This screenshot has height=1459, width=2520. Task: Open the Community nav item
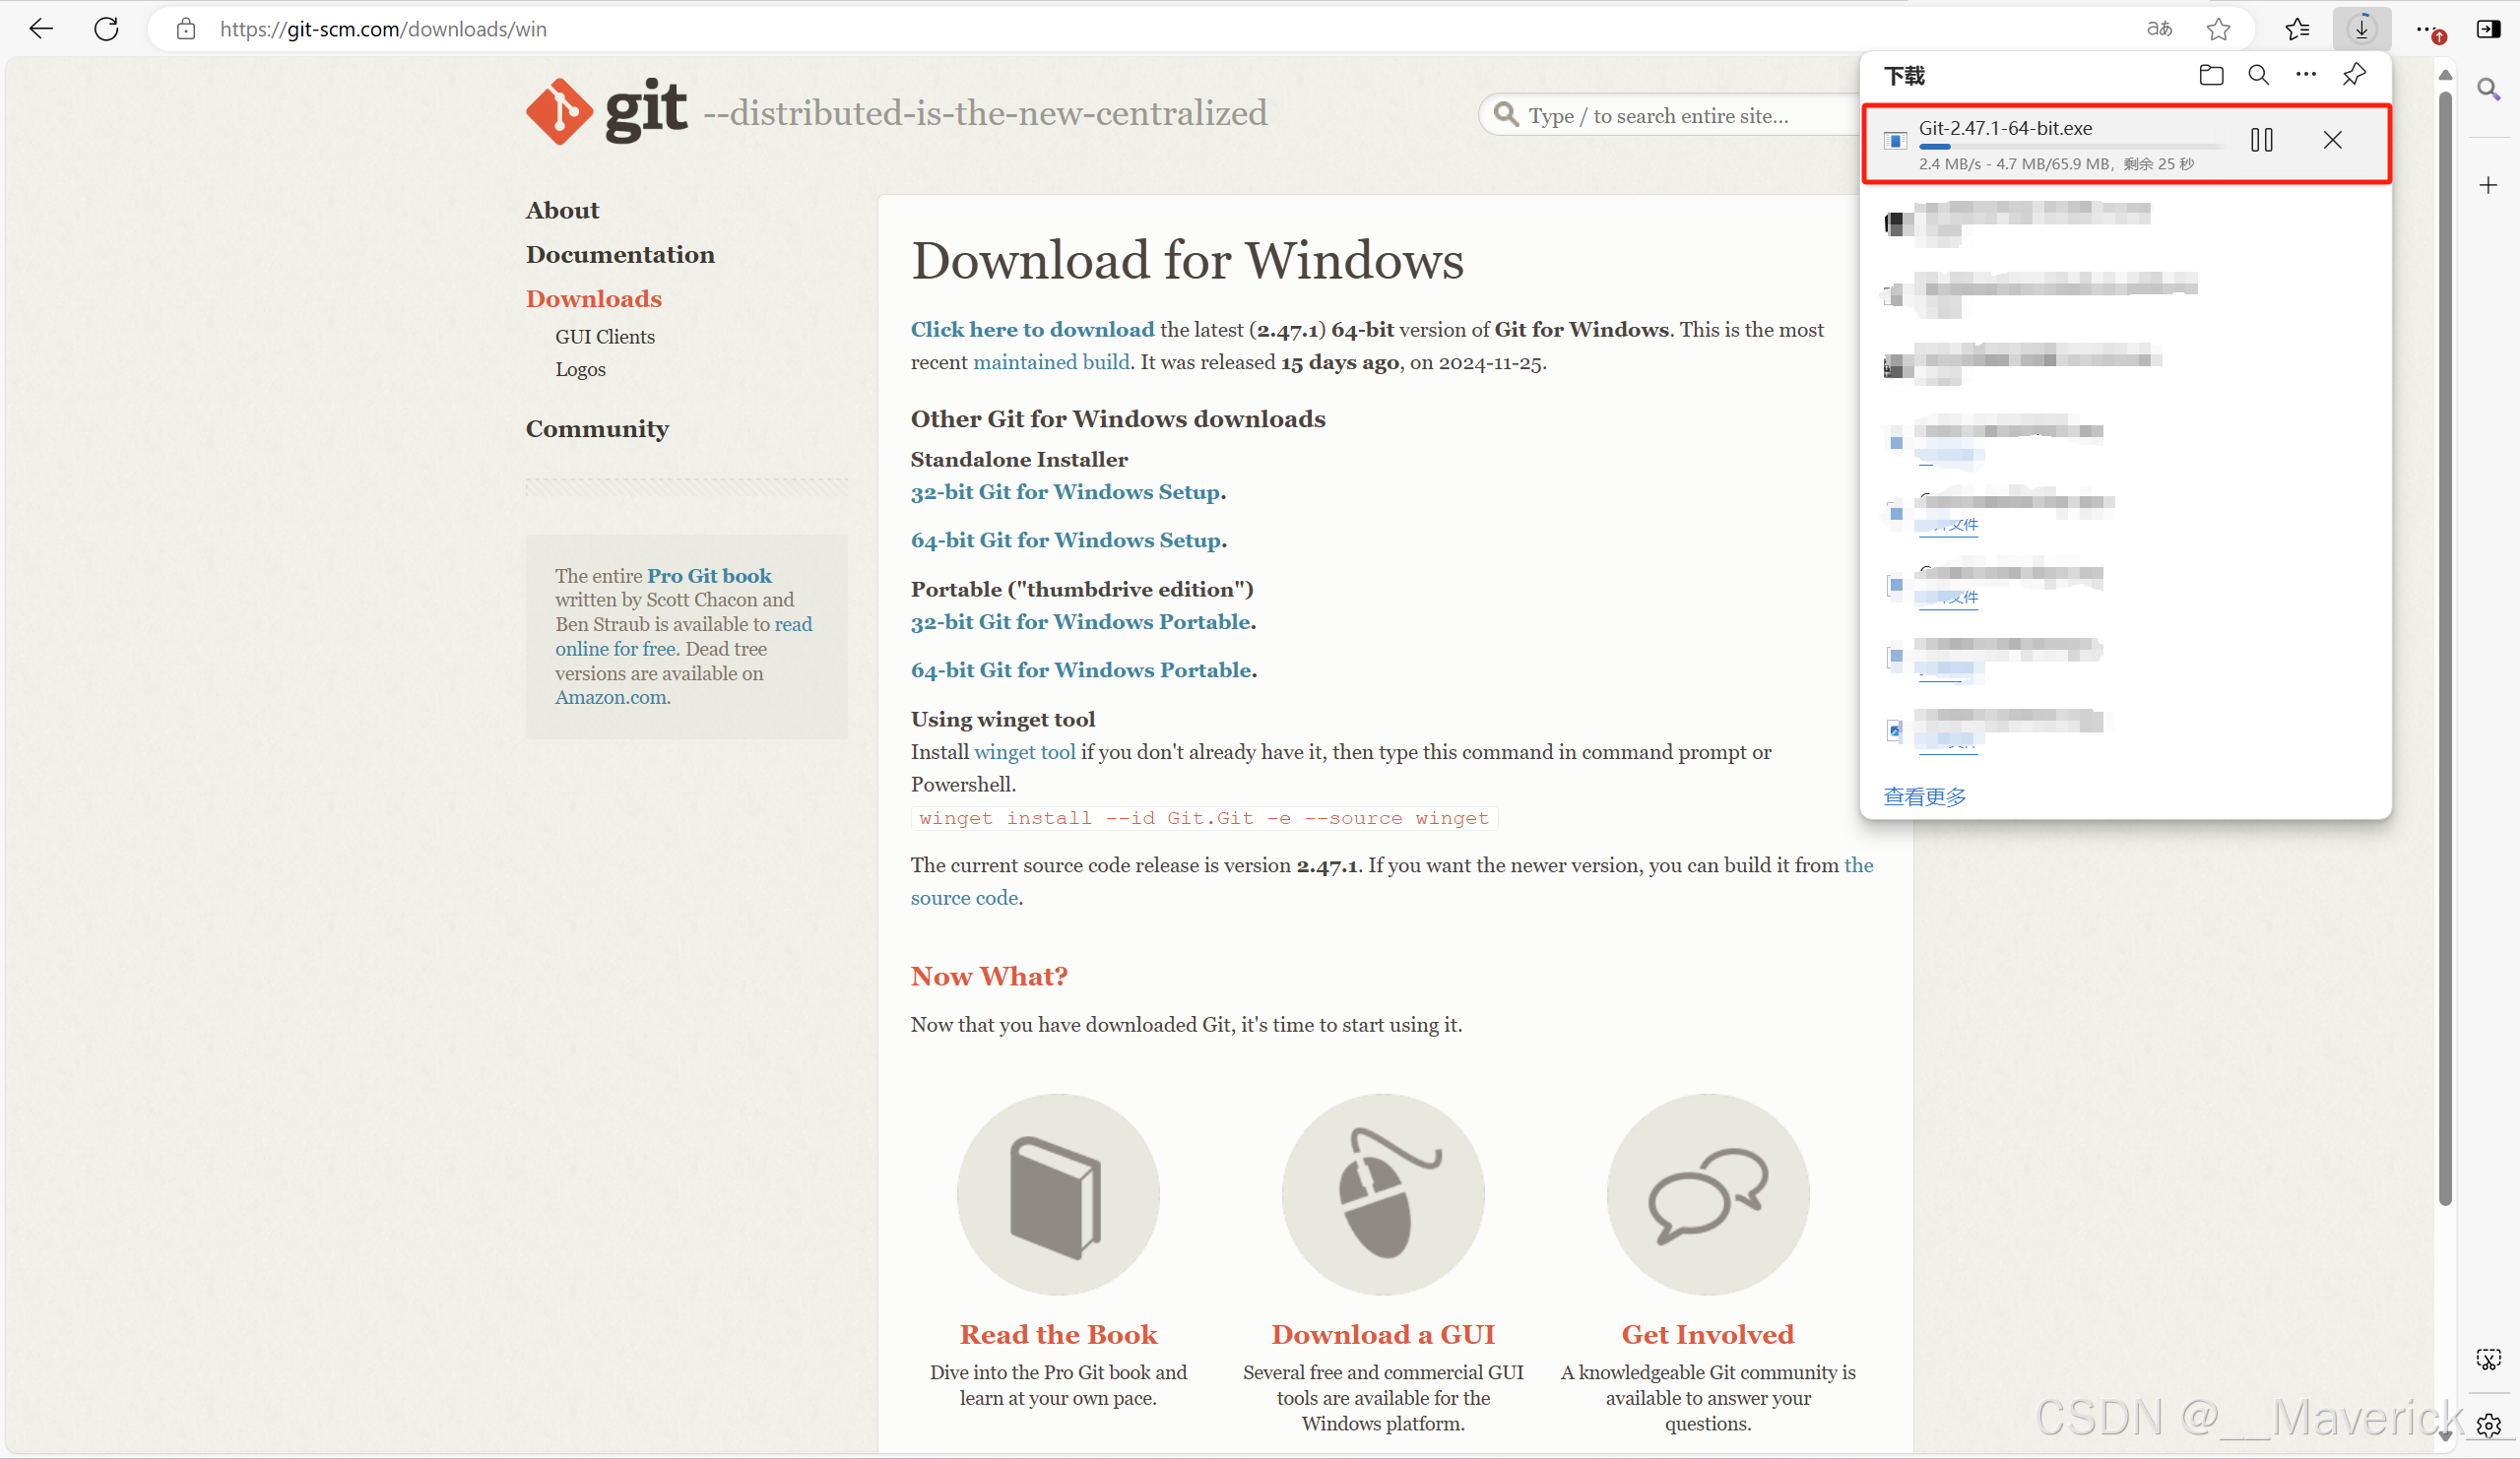pos(597,428)
